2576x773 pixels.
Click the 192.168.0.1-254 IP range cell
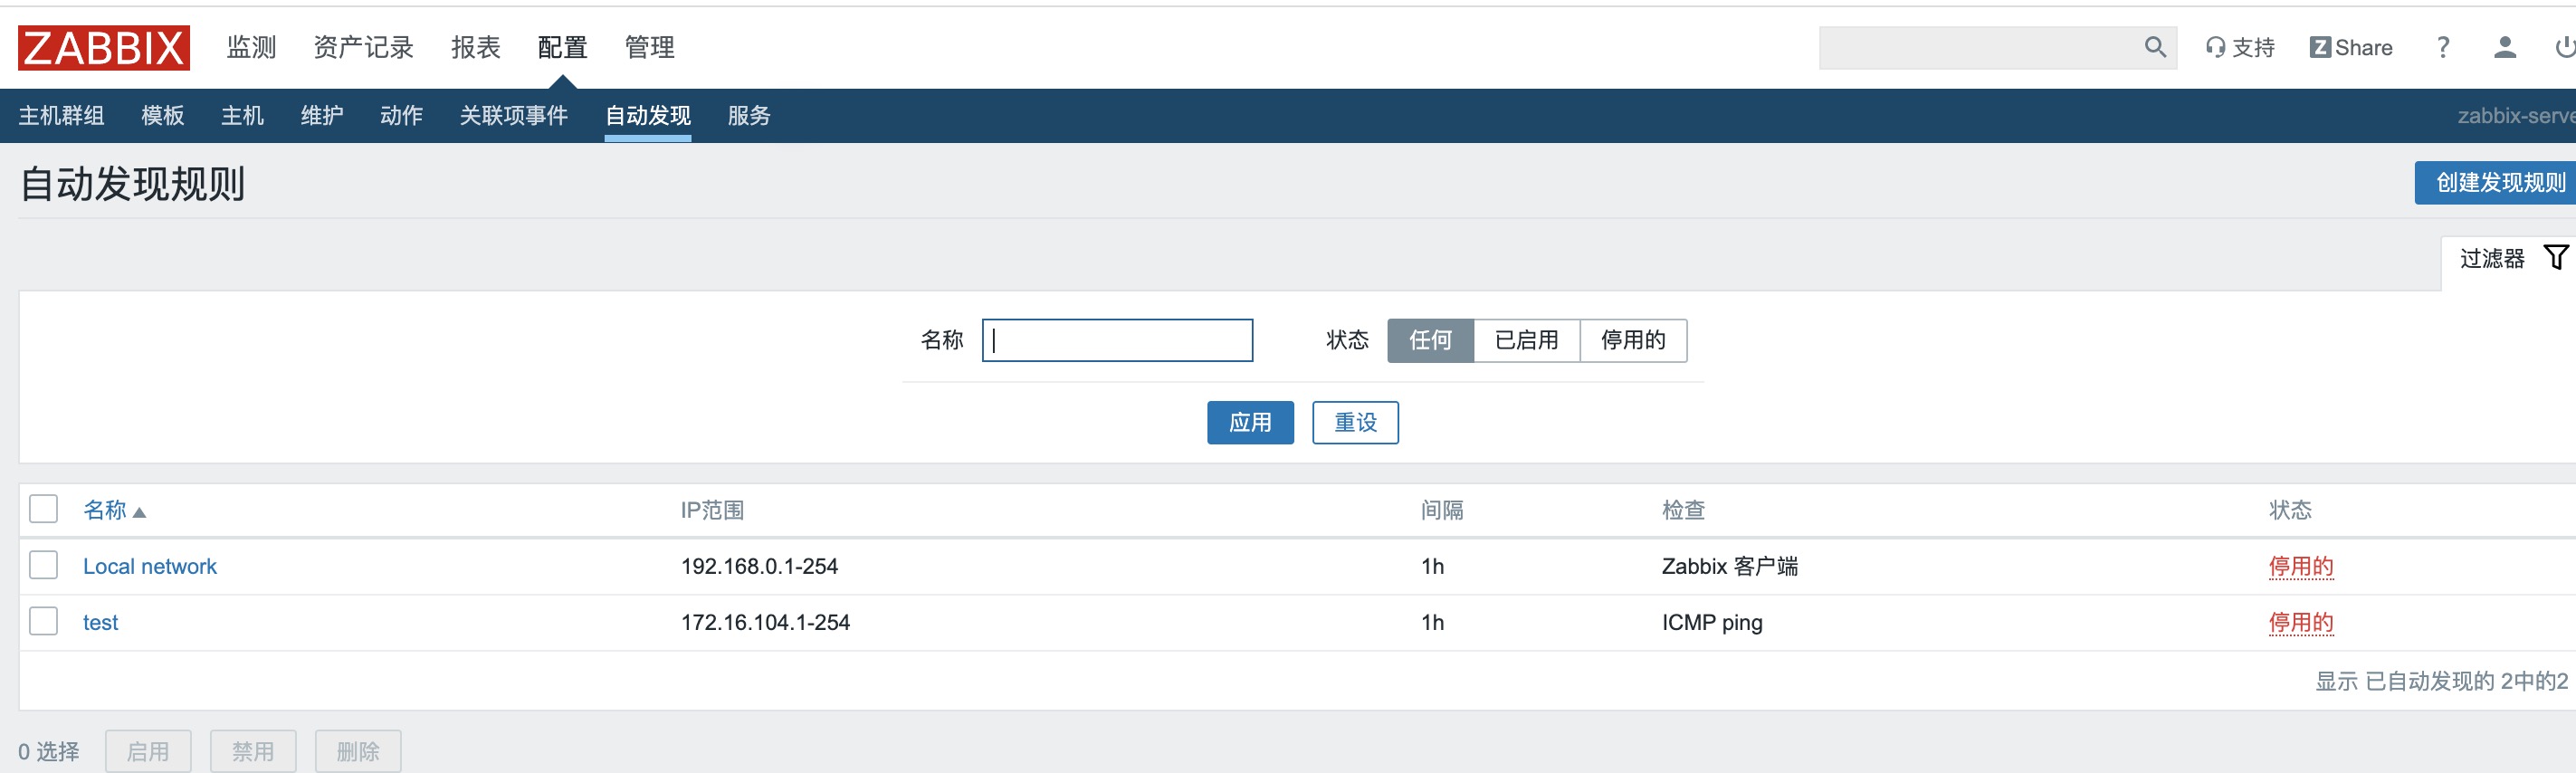(759, 566)
